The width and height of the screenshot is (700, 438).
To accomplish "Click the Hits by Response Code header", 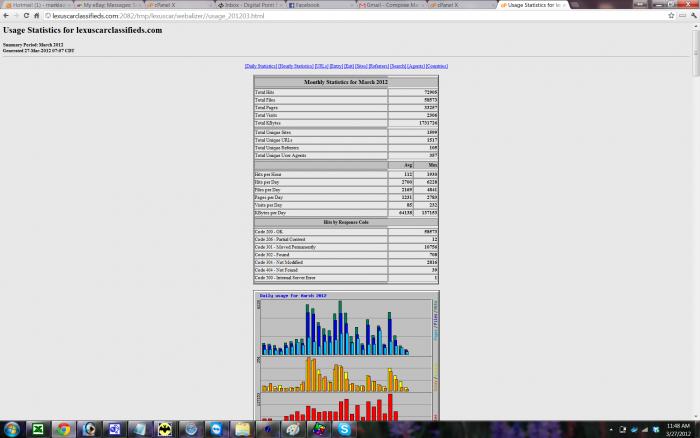I will [x=346, y=222].
